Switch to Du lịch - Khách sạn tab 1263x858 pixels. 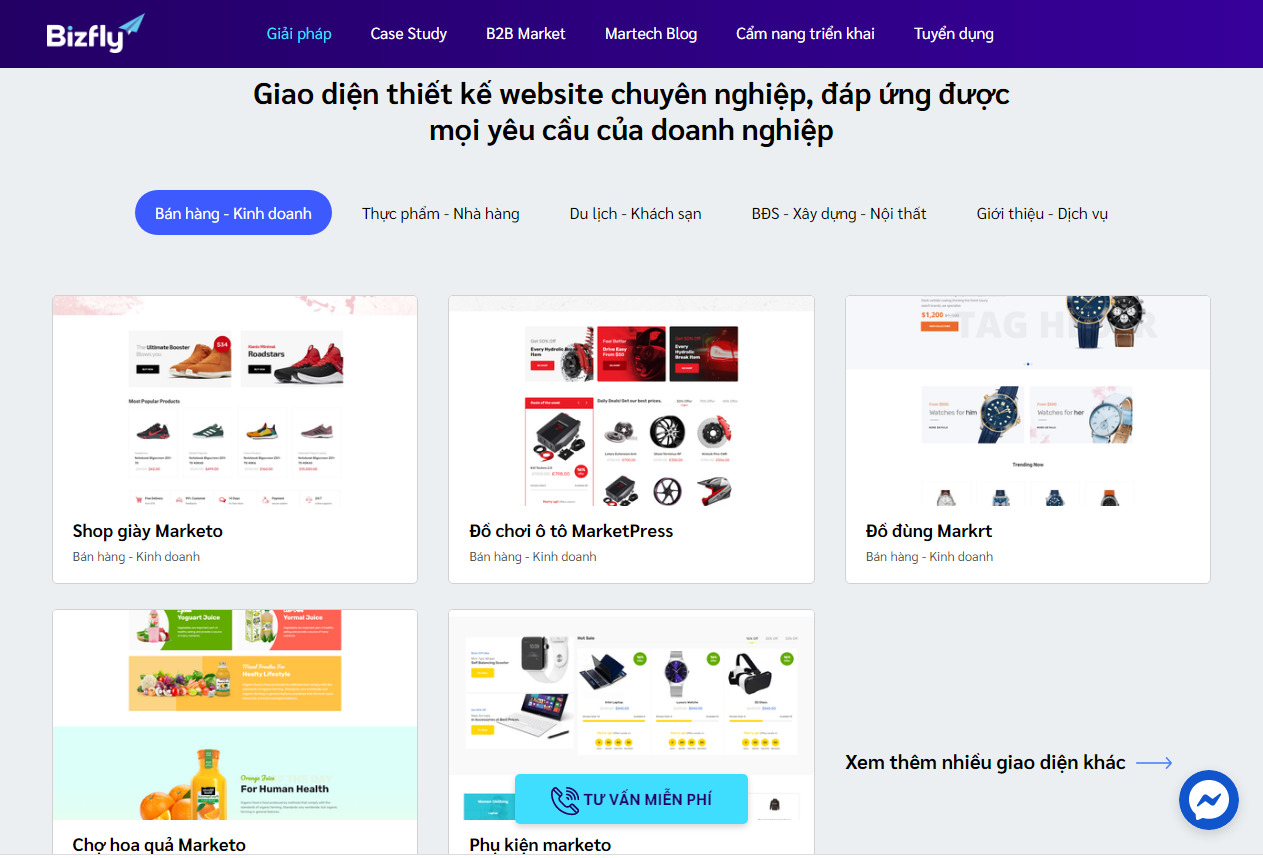[x=636, y=213]
